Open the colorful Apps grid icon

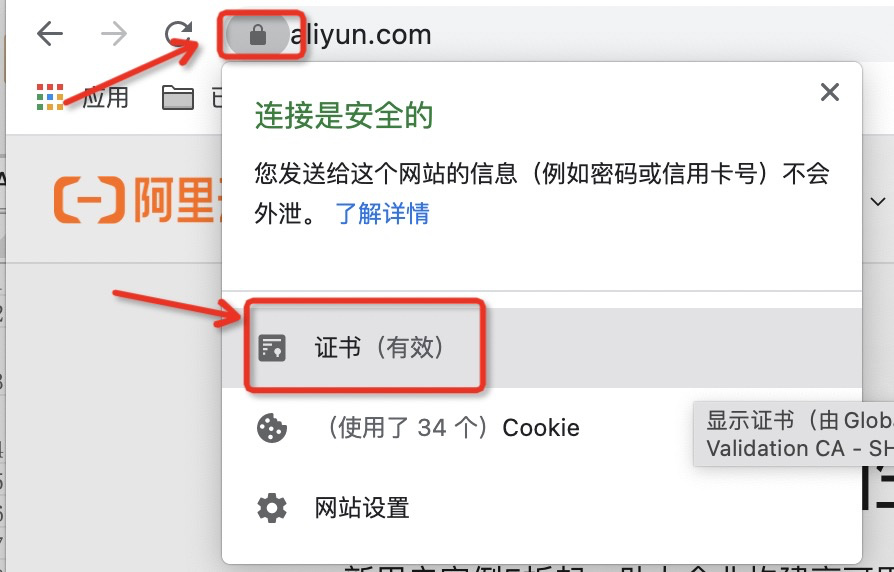[x=50, y=97]
